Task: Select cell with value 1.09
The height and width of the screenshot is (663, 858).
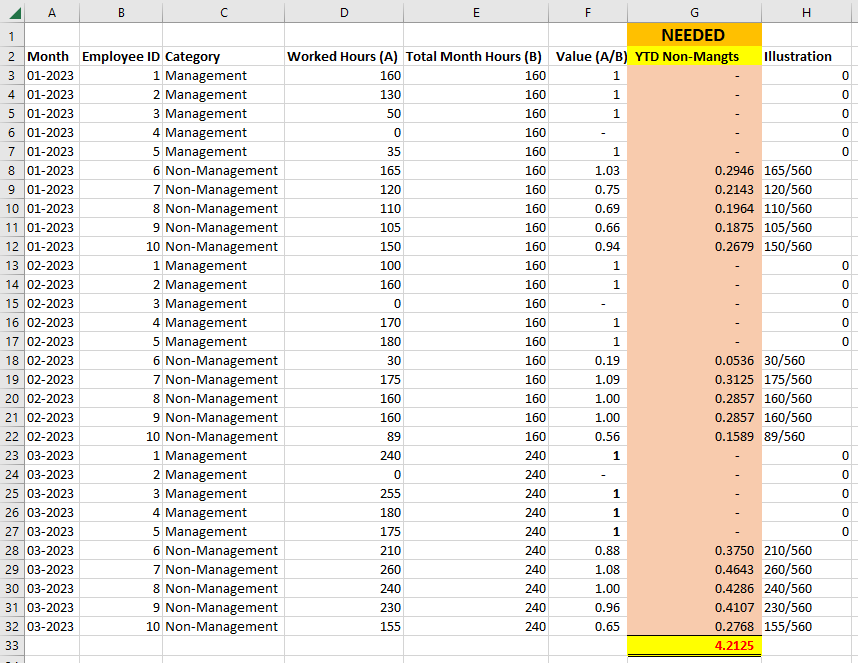Action: pyautogui.click(x=588, y=380)
